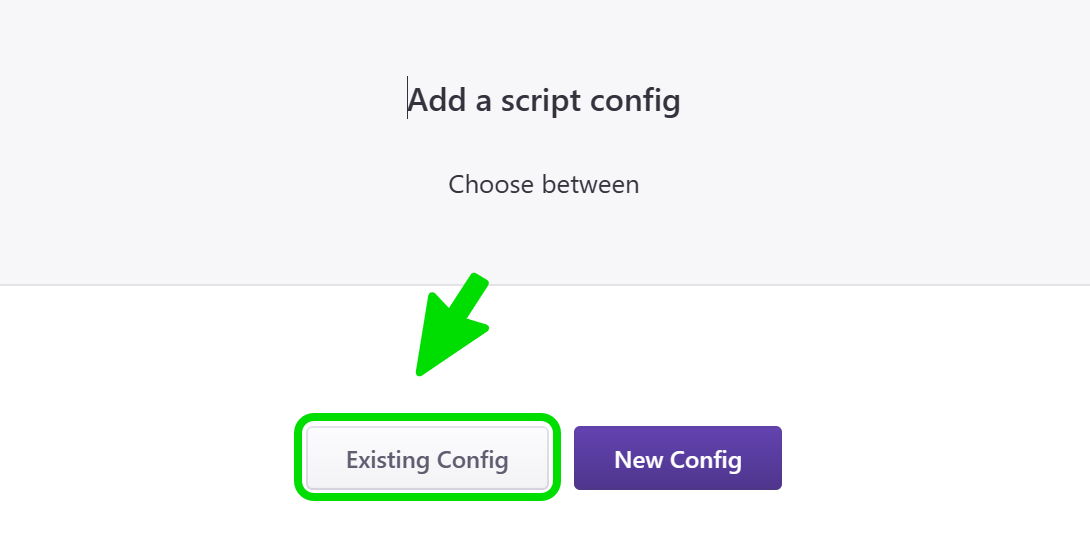Click the word "Existing" on the gray button
Image resolution: width=1090 pixels, height=560 pixels.
coord(388,460)
